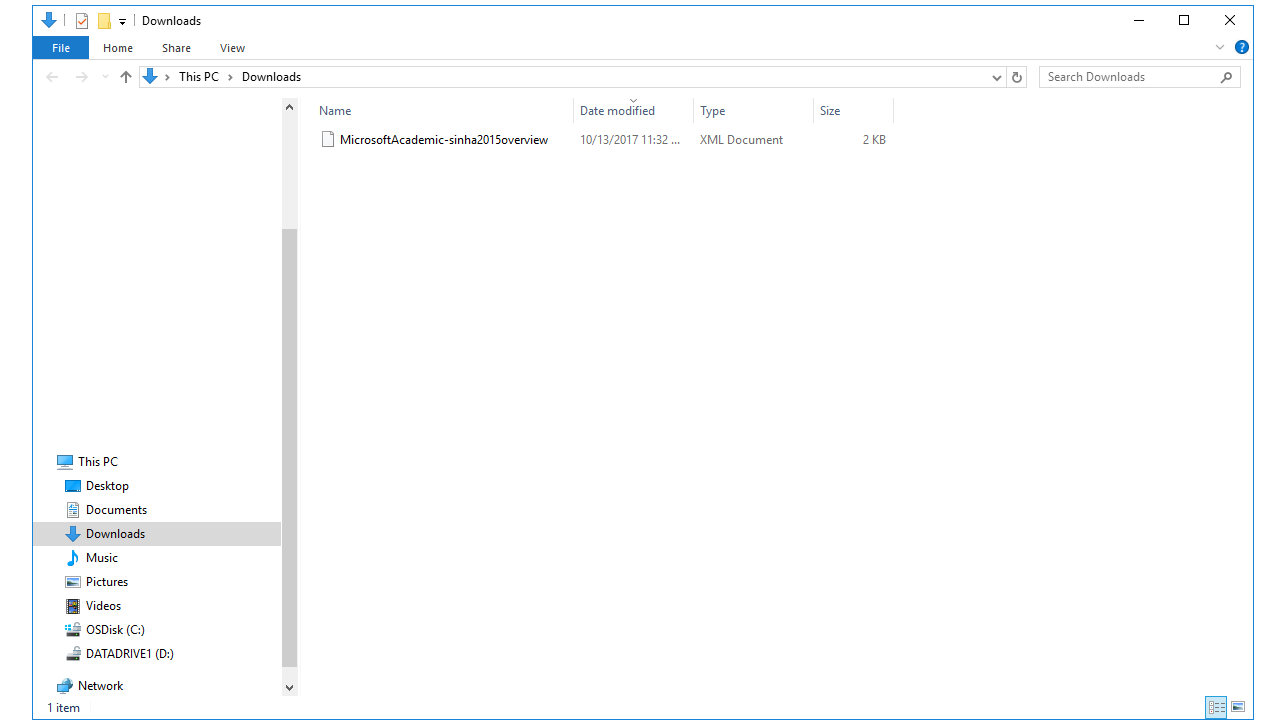Open recent locations dropdown arrow
This screenshot has width=1280, height=720.
(105, 77)
